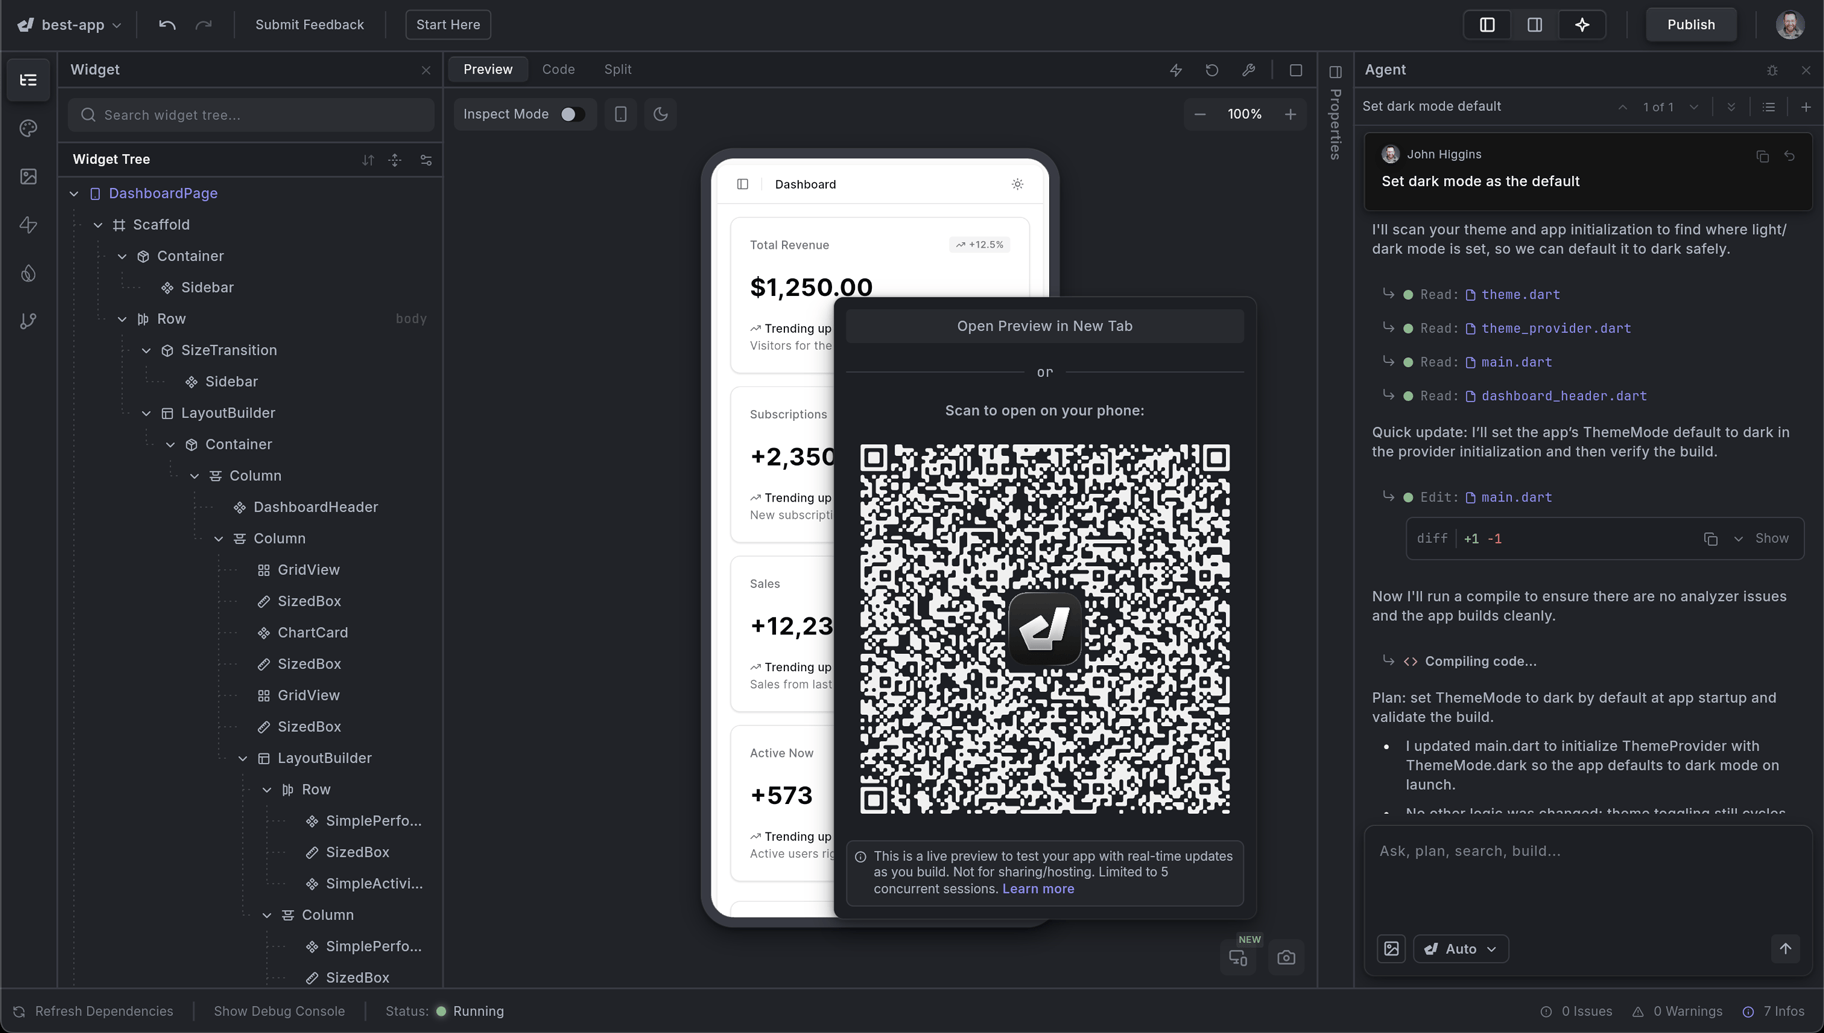Open the version control branch panel
The width and height of the screenshot is (1824, 1033).
coord(28,321)
